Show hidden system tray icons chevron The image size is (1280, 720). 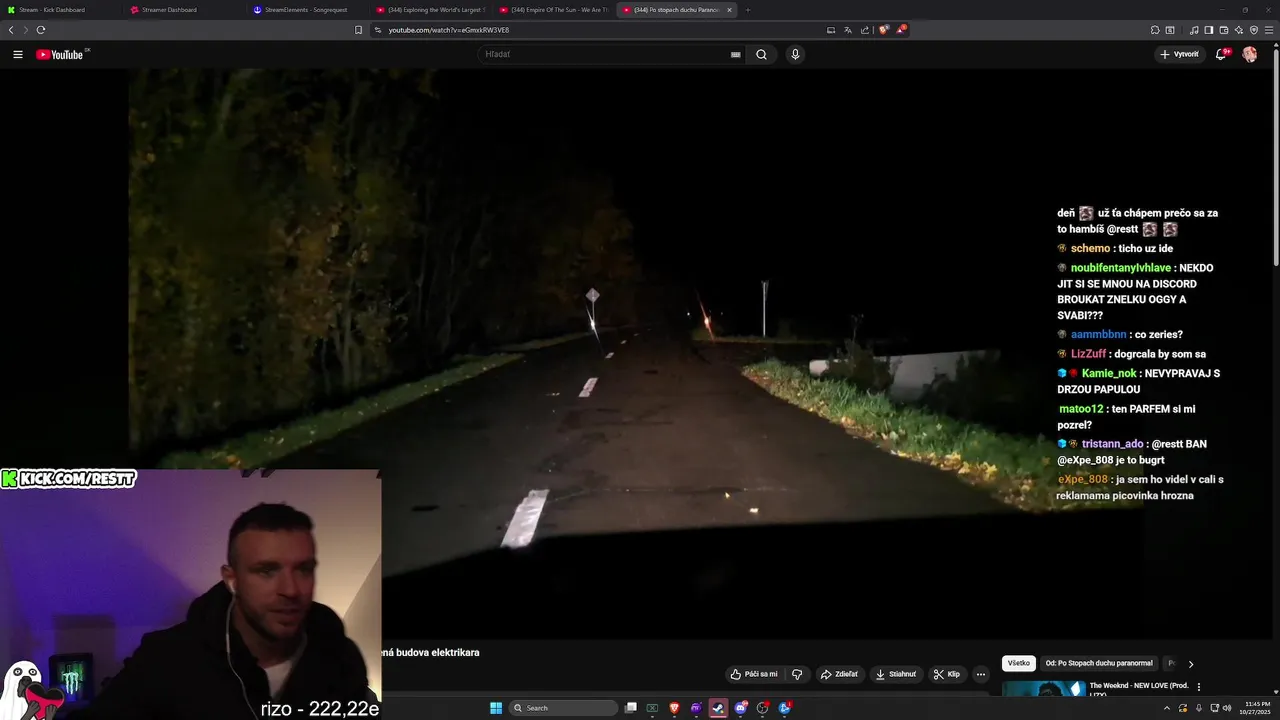pos(1167,708)
